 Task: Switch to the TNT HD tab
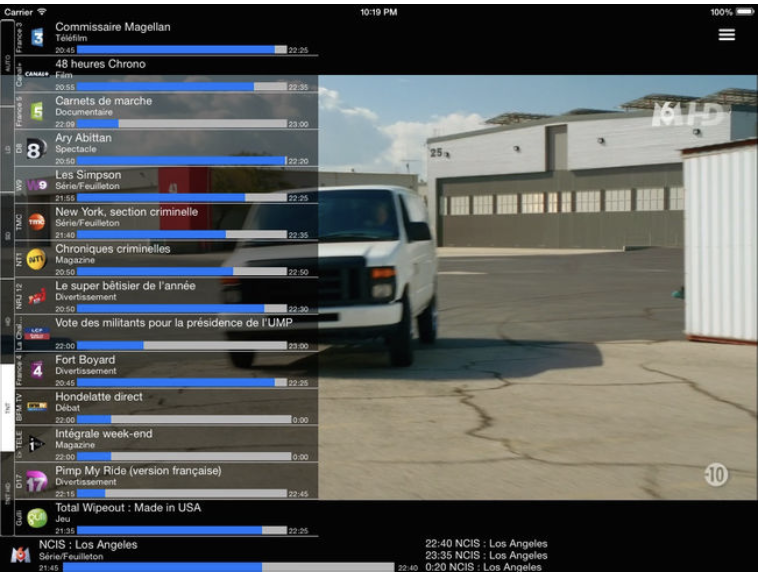pos(7,490)
